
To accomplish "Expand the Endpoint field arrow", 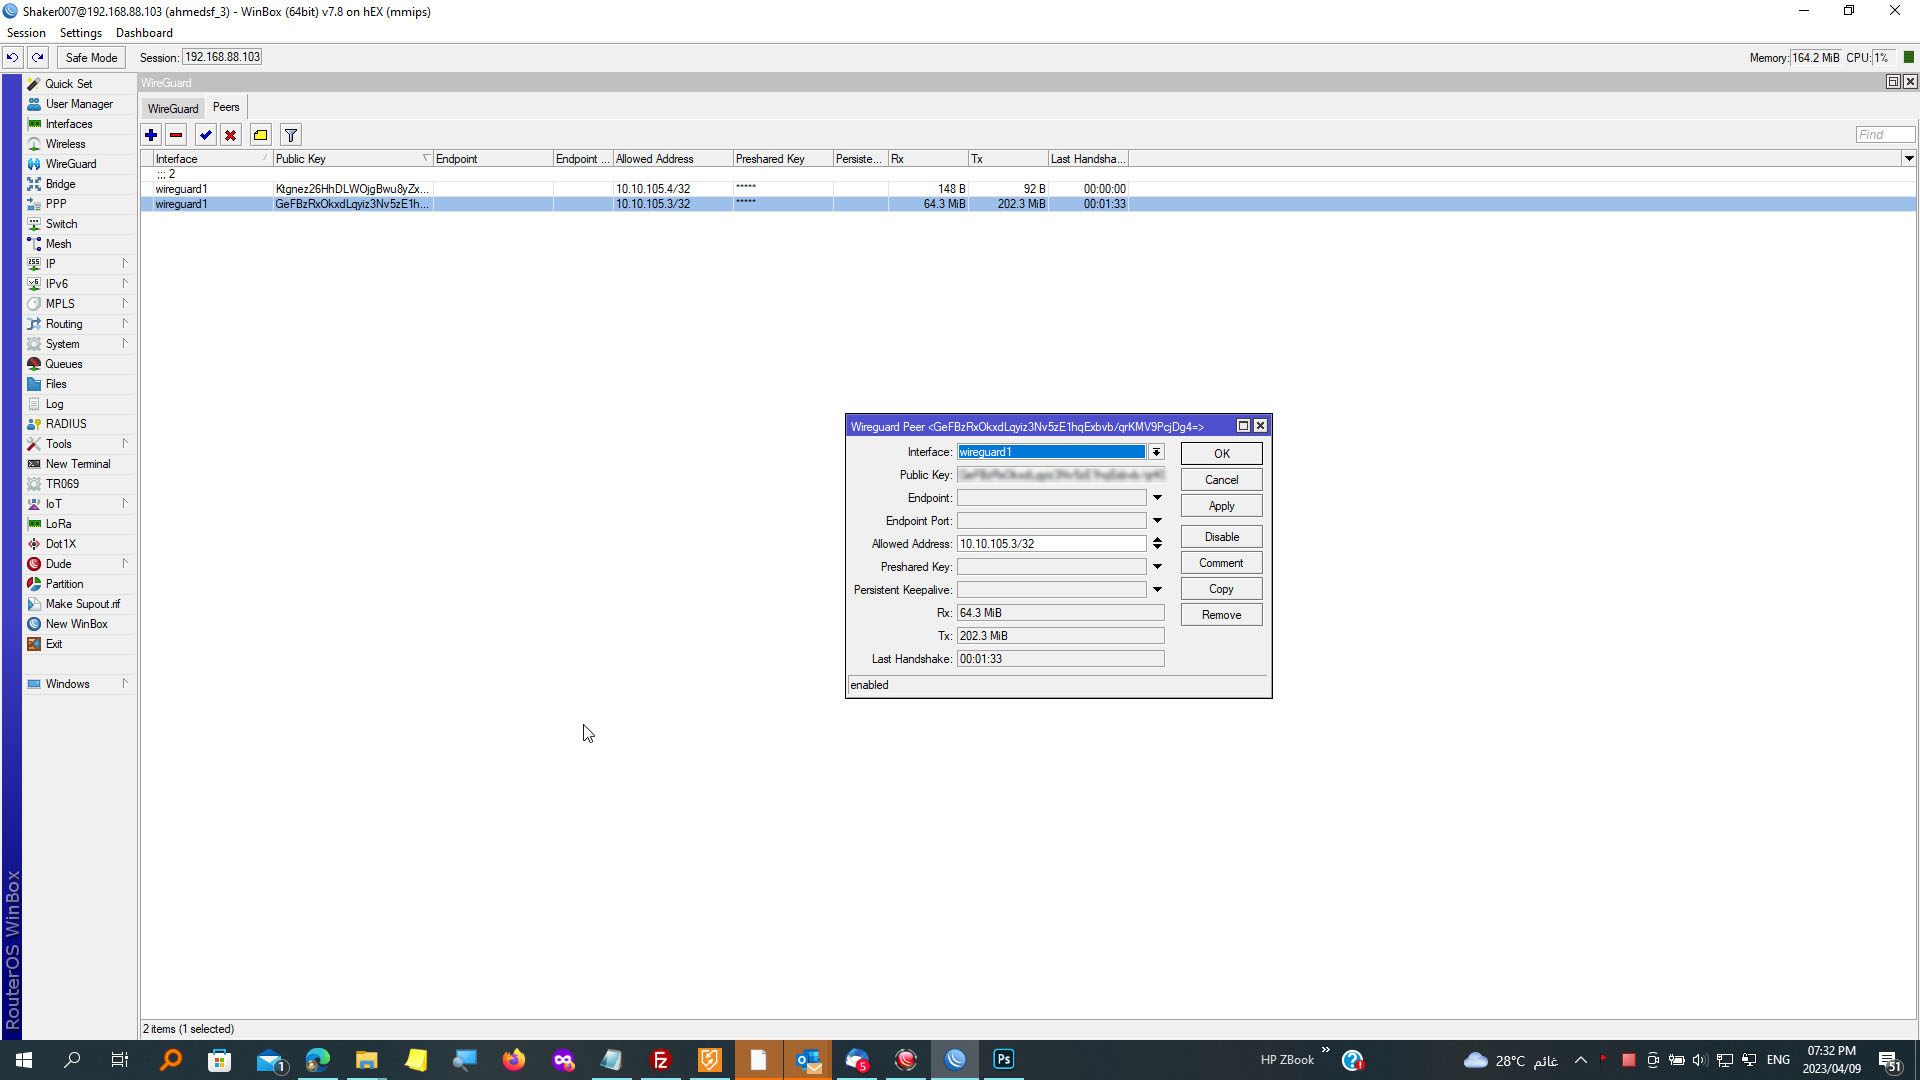I will (x=1157, y=498).
